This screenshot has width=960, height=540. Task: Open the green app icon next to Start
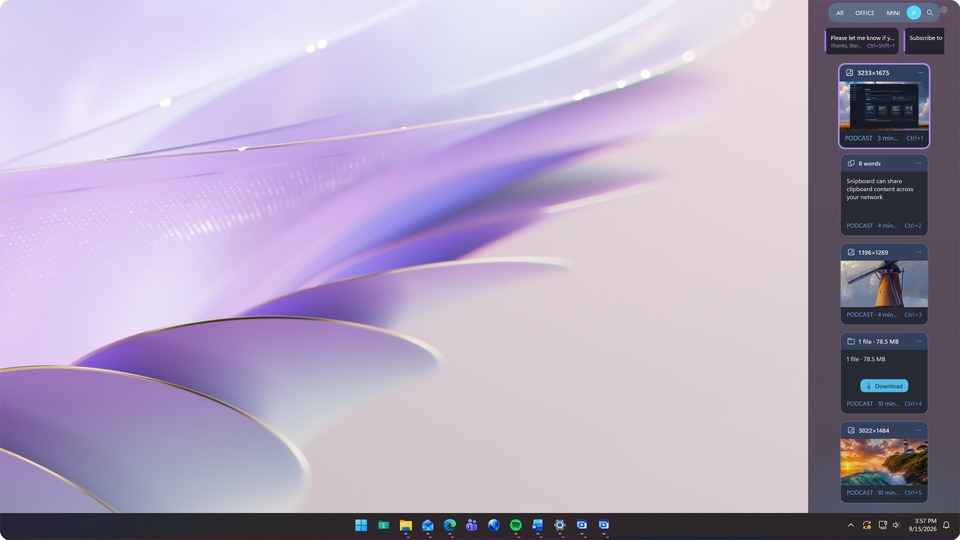383,525
